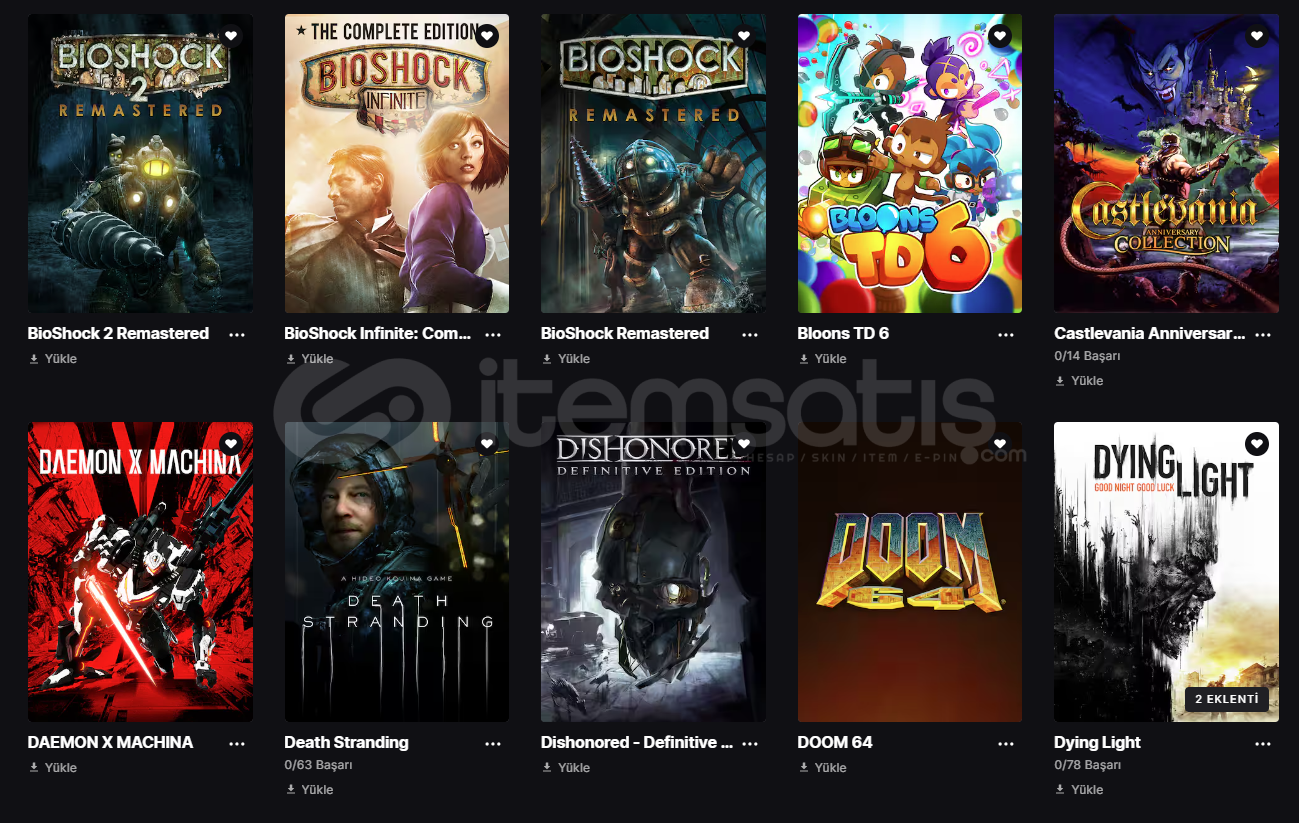This screenshot has height=823, width=1299.
Task: Click the 2 EKLENTİ badge on Dying Light
Action: 1227,699
